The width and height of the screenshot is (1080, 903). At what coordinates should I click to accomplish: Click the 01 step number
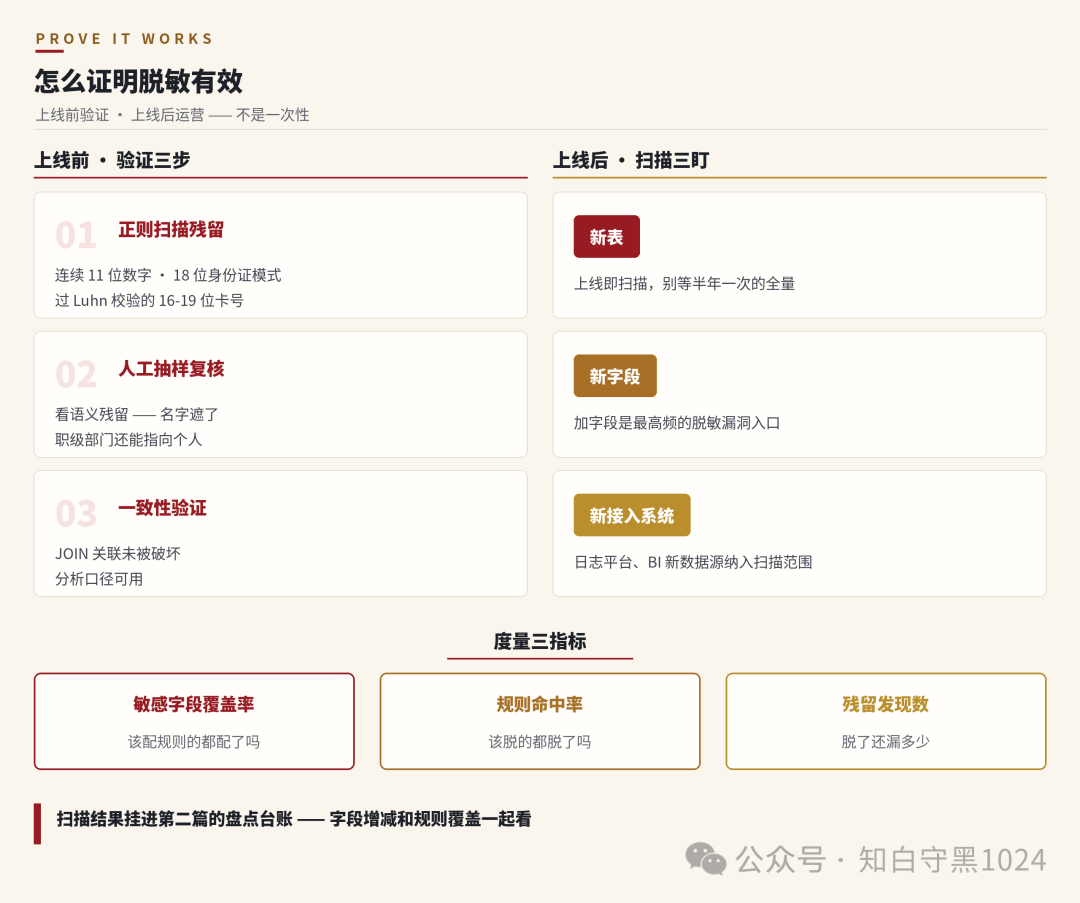[x=76, y=235]
